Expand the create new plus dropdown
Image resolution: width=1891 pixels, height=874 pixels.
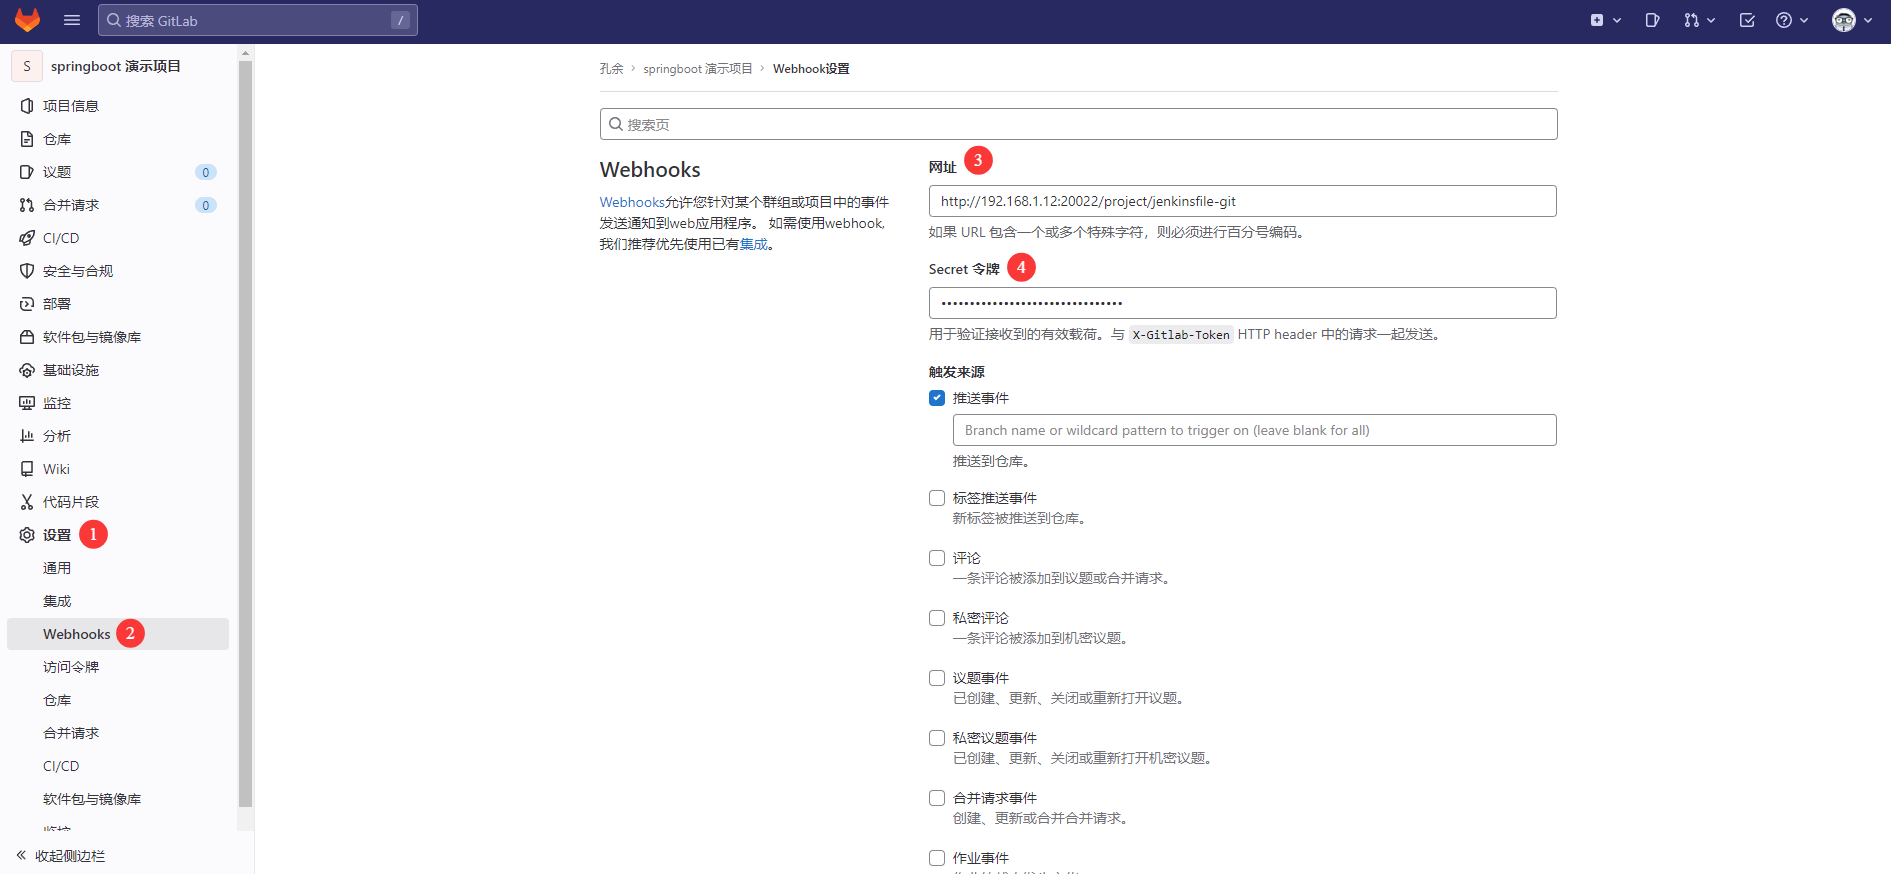pyautogui.click(x=1605, y=20)
